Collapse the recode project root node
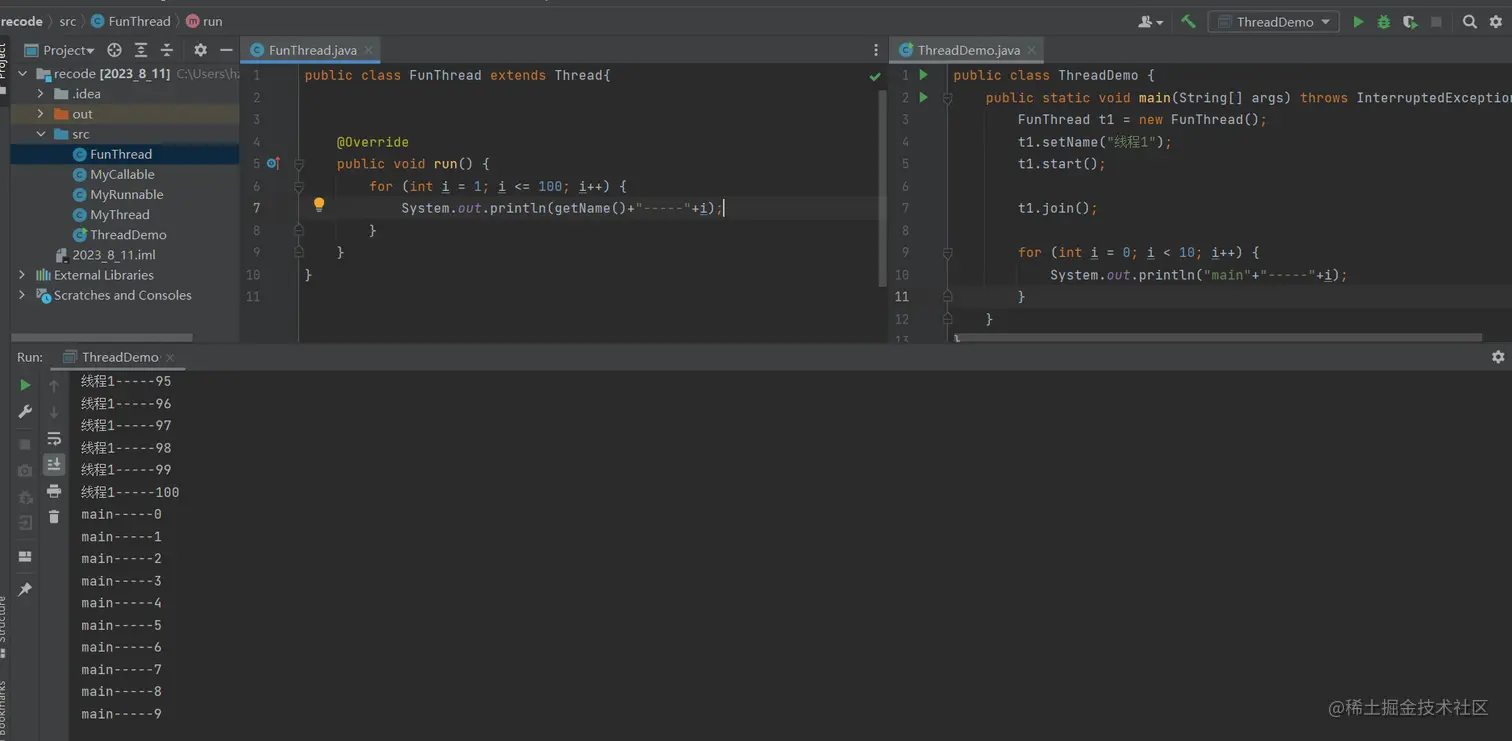 23,74
